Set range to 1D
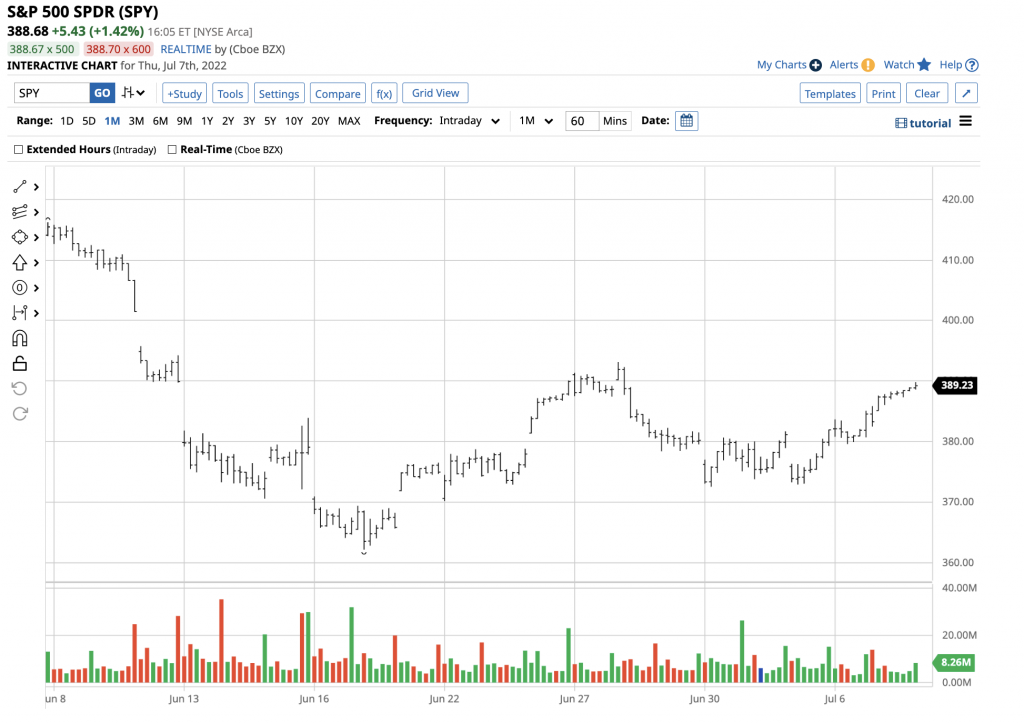The width and height of the screenshot is (1024, 723). click(x=67, y=121)
